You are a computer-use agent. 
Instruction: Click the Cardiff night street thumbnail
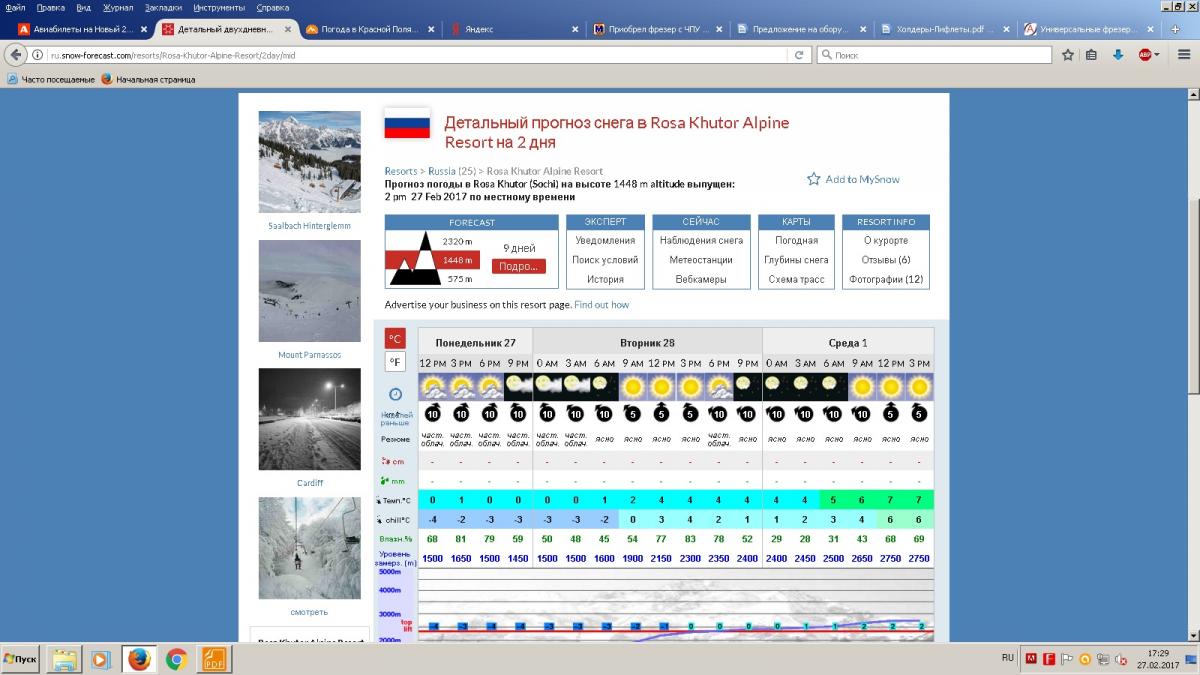309,419
